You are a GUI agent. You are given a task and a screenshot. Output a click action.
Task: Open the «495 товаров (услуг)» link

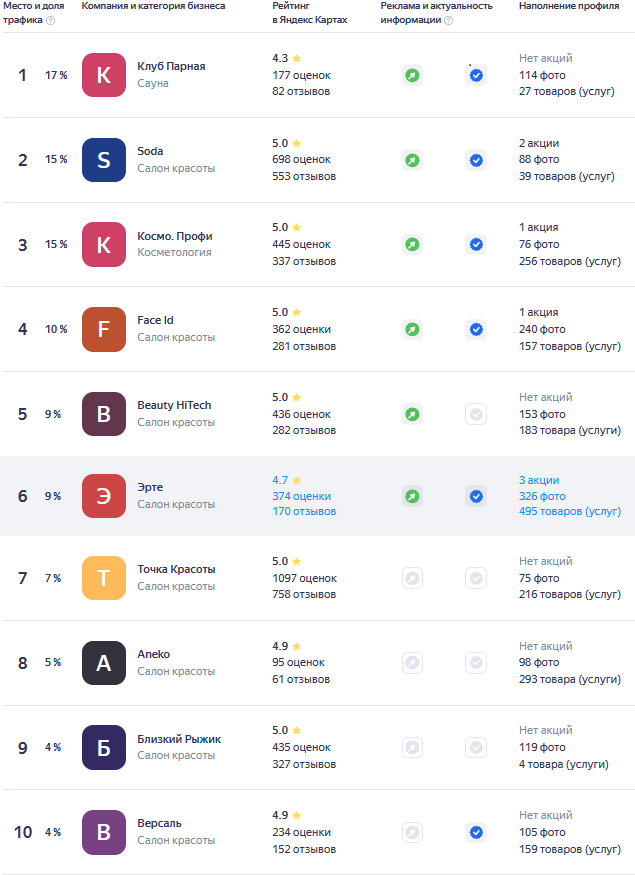pyautogui.click(x=569, y=512)
